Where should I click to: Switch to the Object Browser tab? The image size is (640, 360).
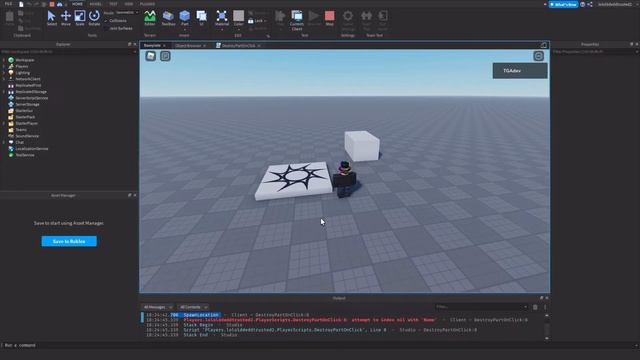(x=188, y=46)
